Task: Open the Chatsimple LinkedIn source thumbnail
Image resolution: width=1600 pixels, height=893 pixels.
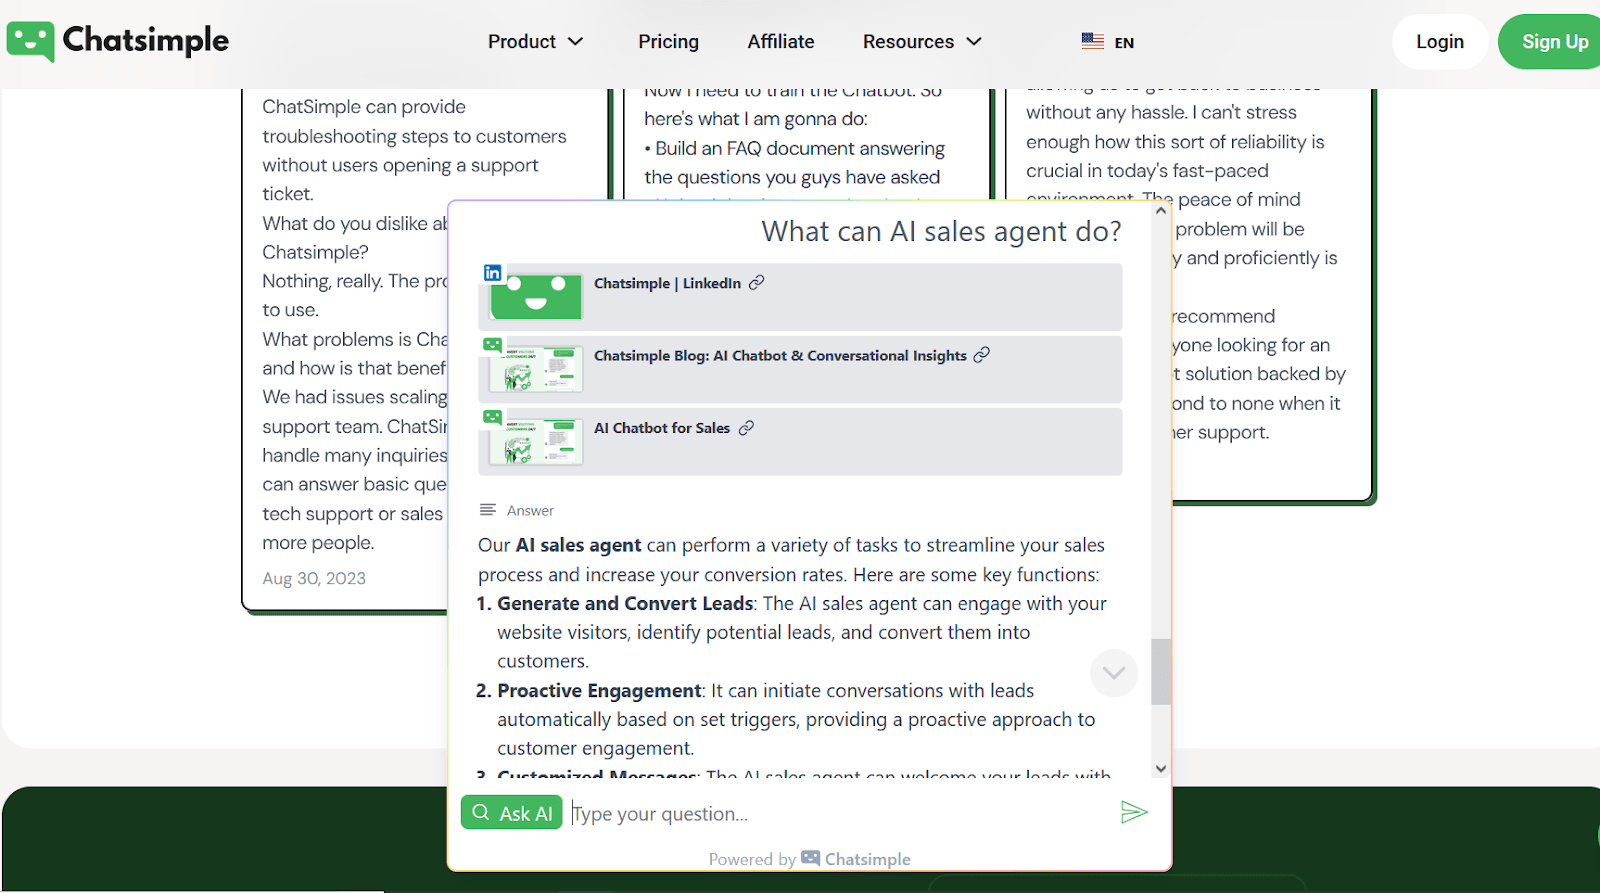Action: (x=536, y=297)
